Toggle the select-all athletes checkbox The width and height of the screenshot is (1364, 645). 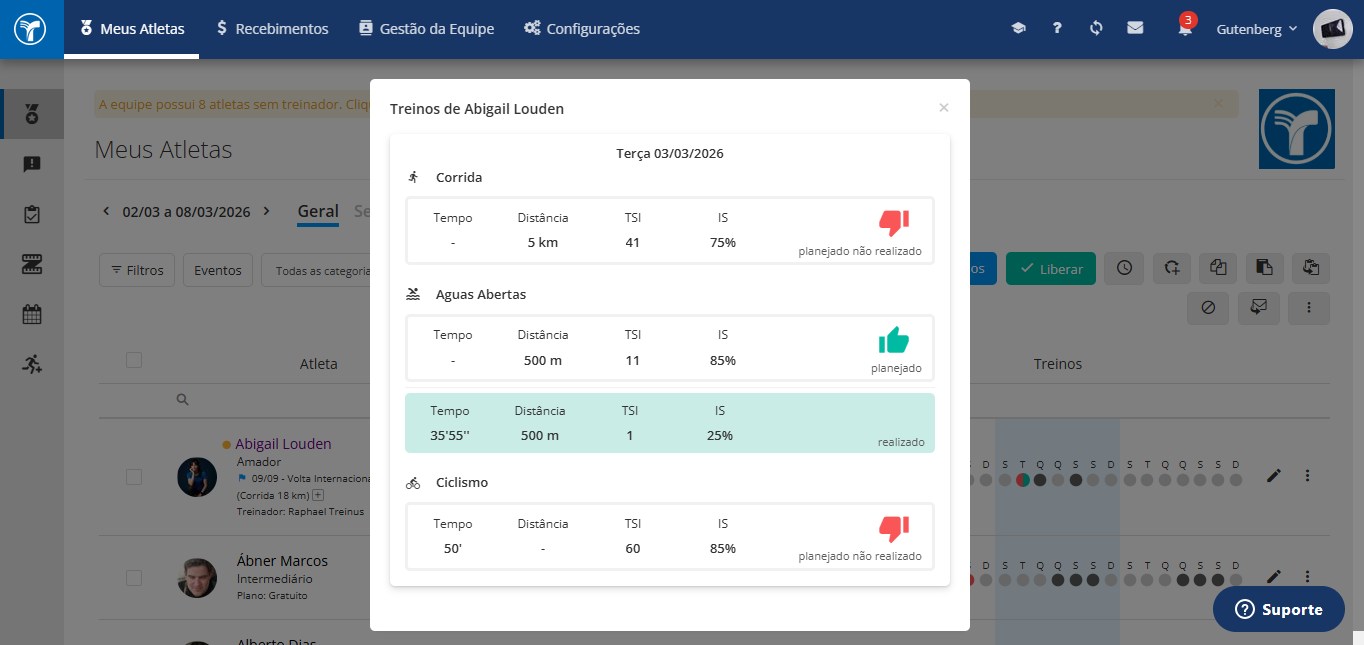pos(134,361)
